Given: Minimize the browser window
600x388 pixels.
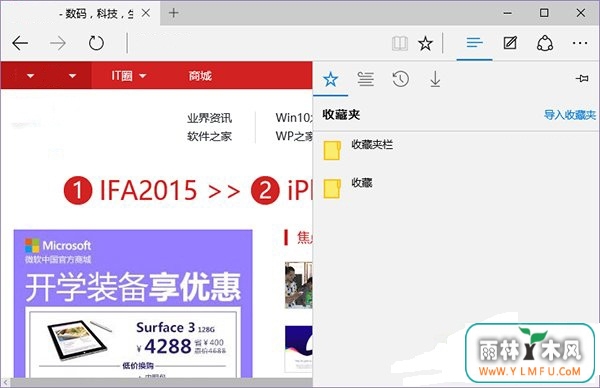Looking at the screenshot, I should pyautogui.click(x=507, y=13).
